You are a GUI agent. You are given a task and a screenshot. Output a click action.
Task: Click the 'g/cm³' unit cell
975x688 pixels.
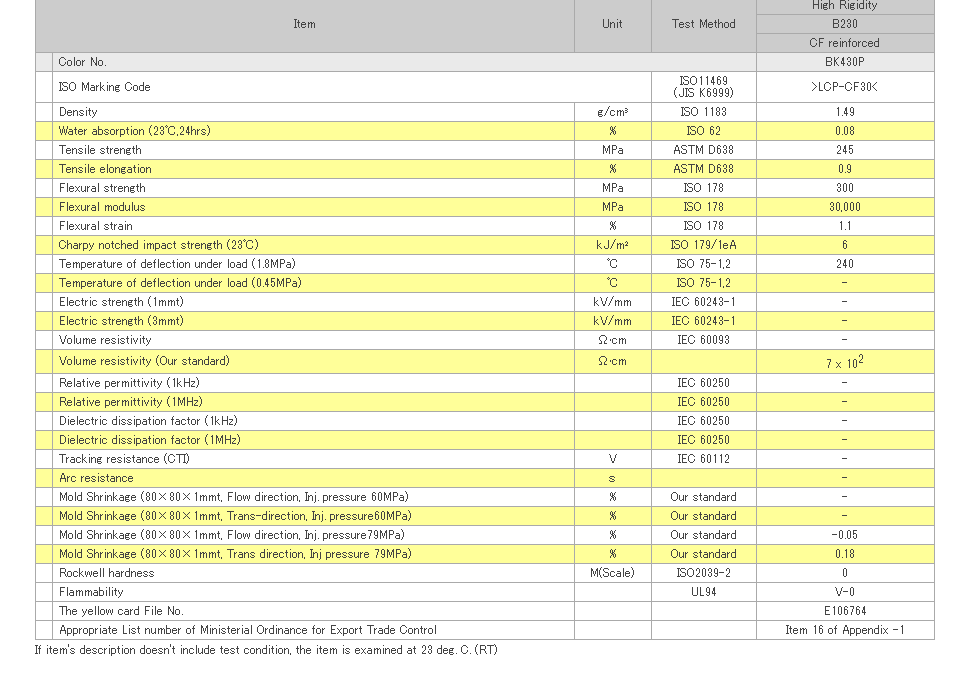(x=612, y=112)
